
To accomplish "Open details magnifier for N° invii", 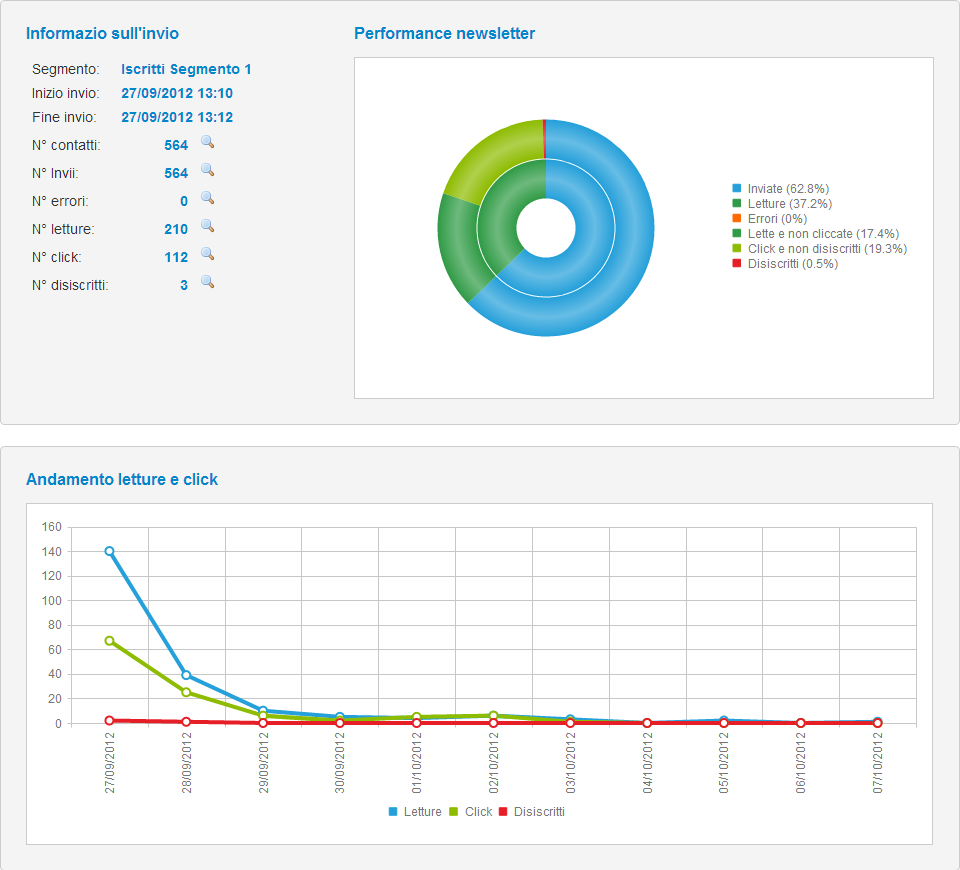I will (x=208, y=170).
